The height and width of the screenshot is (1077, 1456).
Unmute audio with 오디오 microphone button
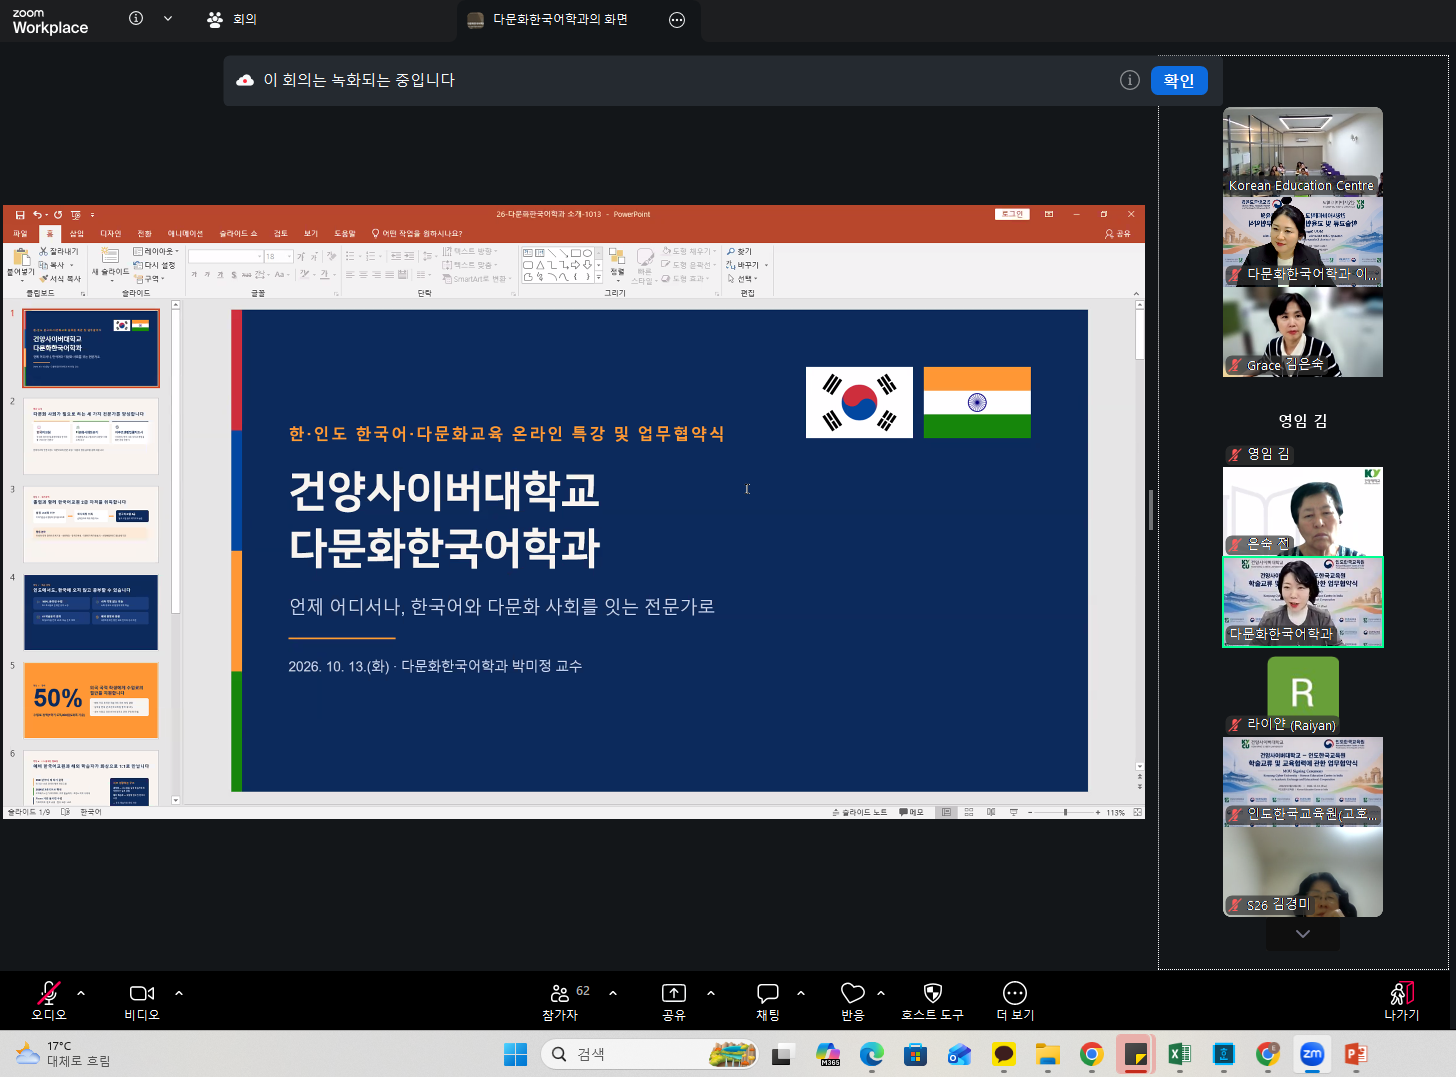(48, 1000)
